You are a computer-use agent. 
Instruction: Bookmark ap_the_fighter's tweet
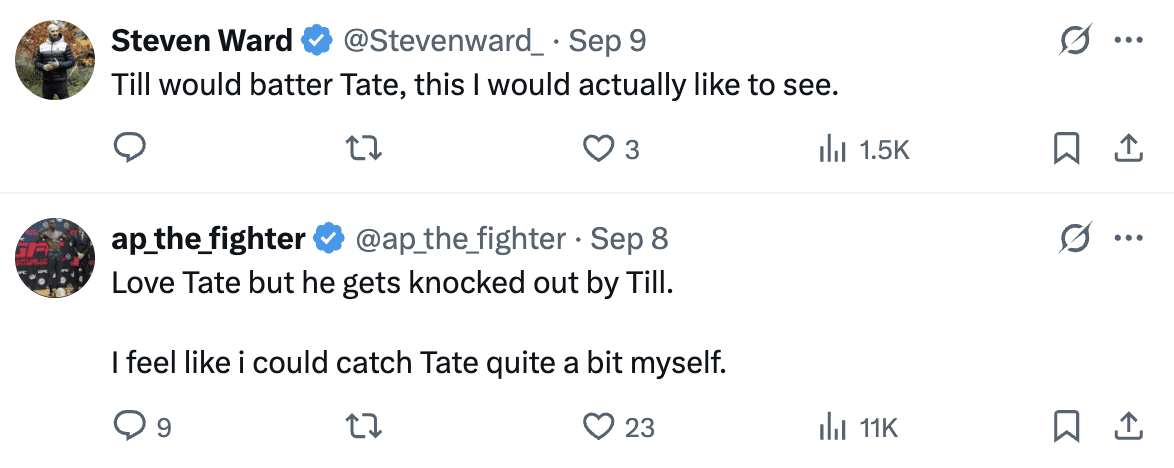click(x=1066, y=428)
